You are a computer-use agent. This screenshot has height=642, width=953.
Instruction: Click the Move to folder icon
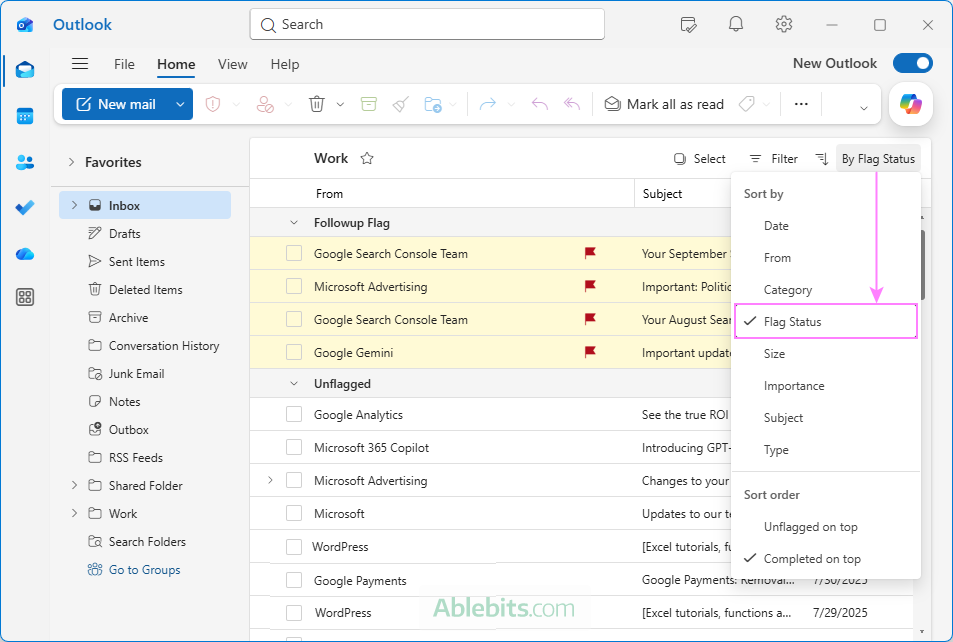[433, 105]
